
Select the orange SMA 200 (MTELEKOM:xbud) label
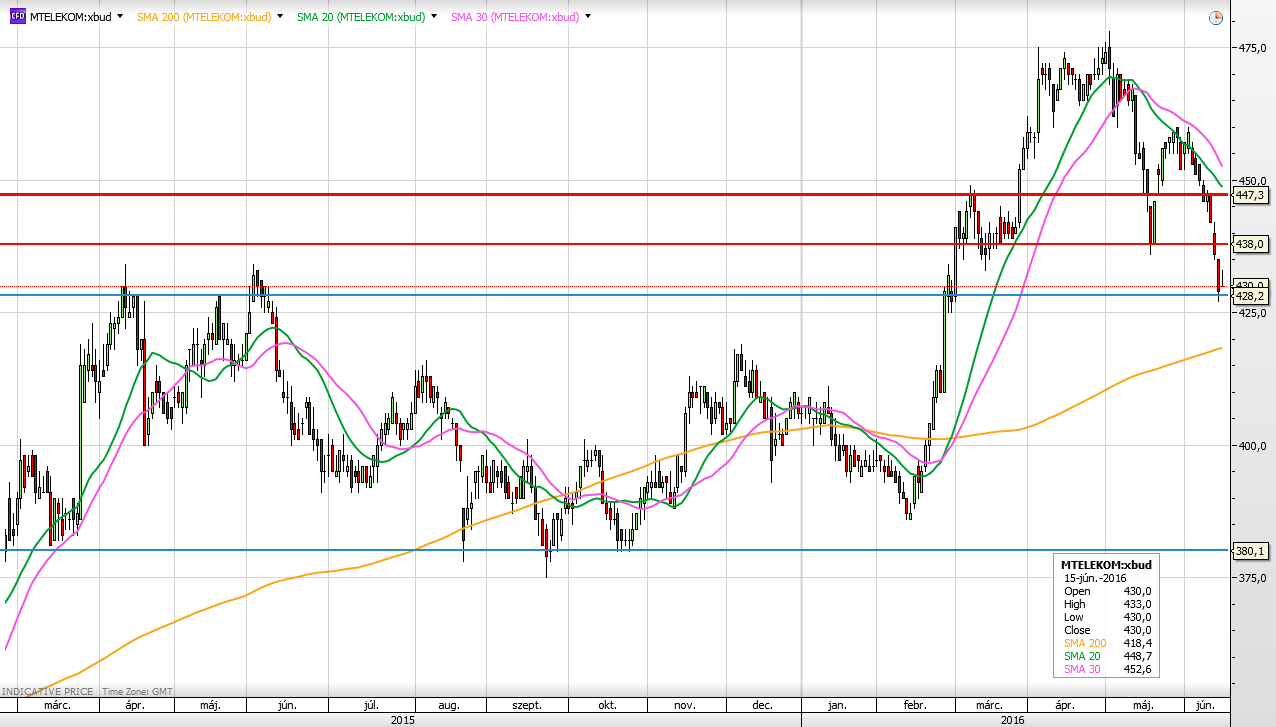(x=204, y=17)
